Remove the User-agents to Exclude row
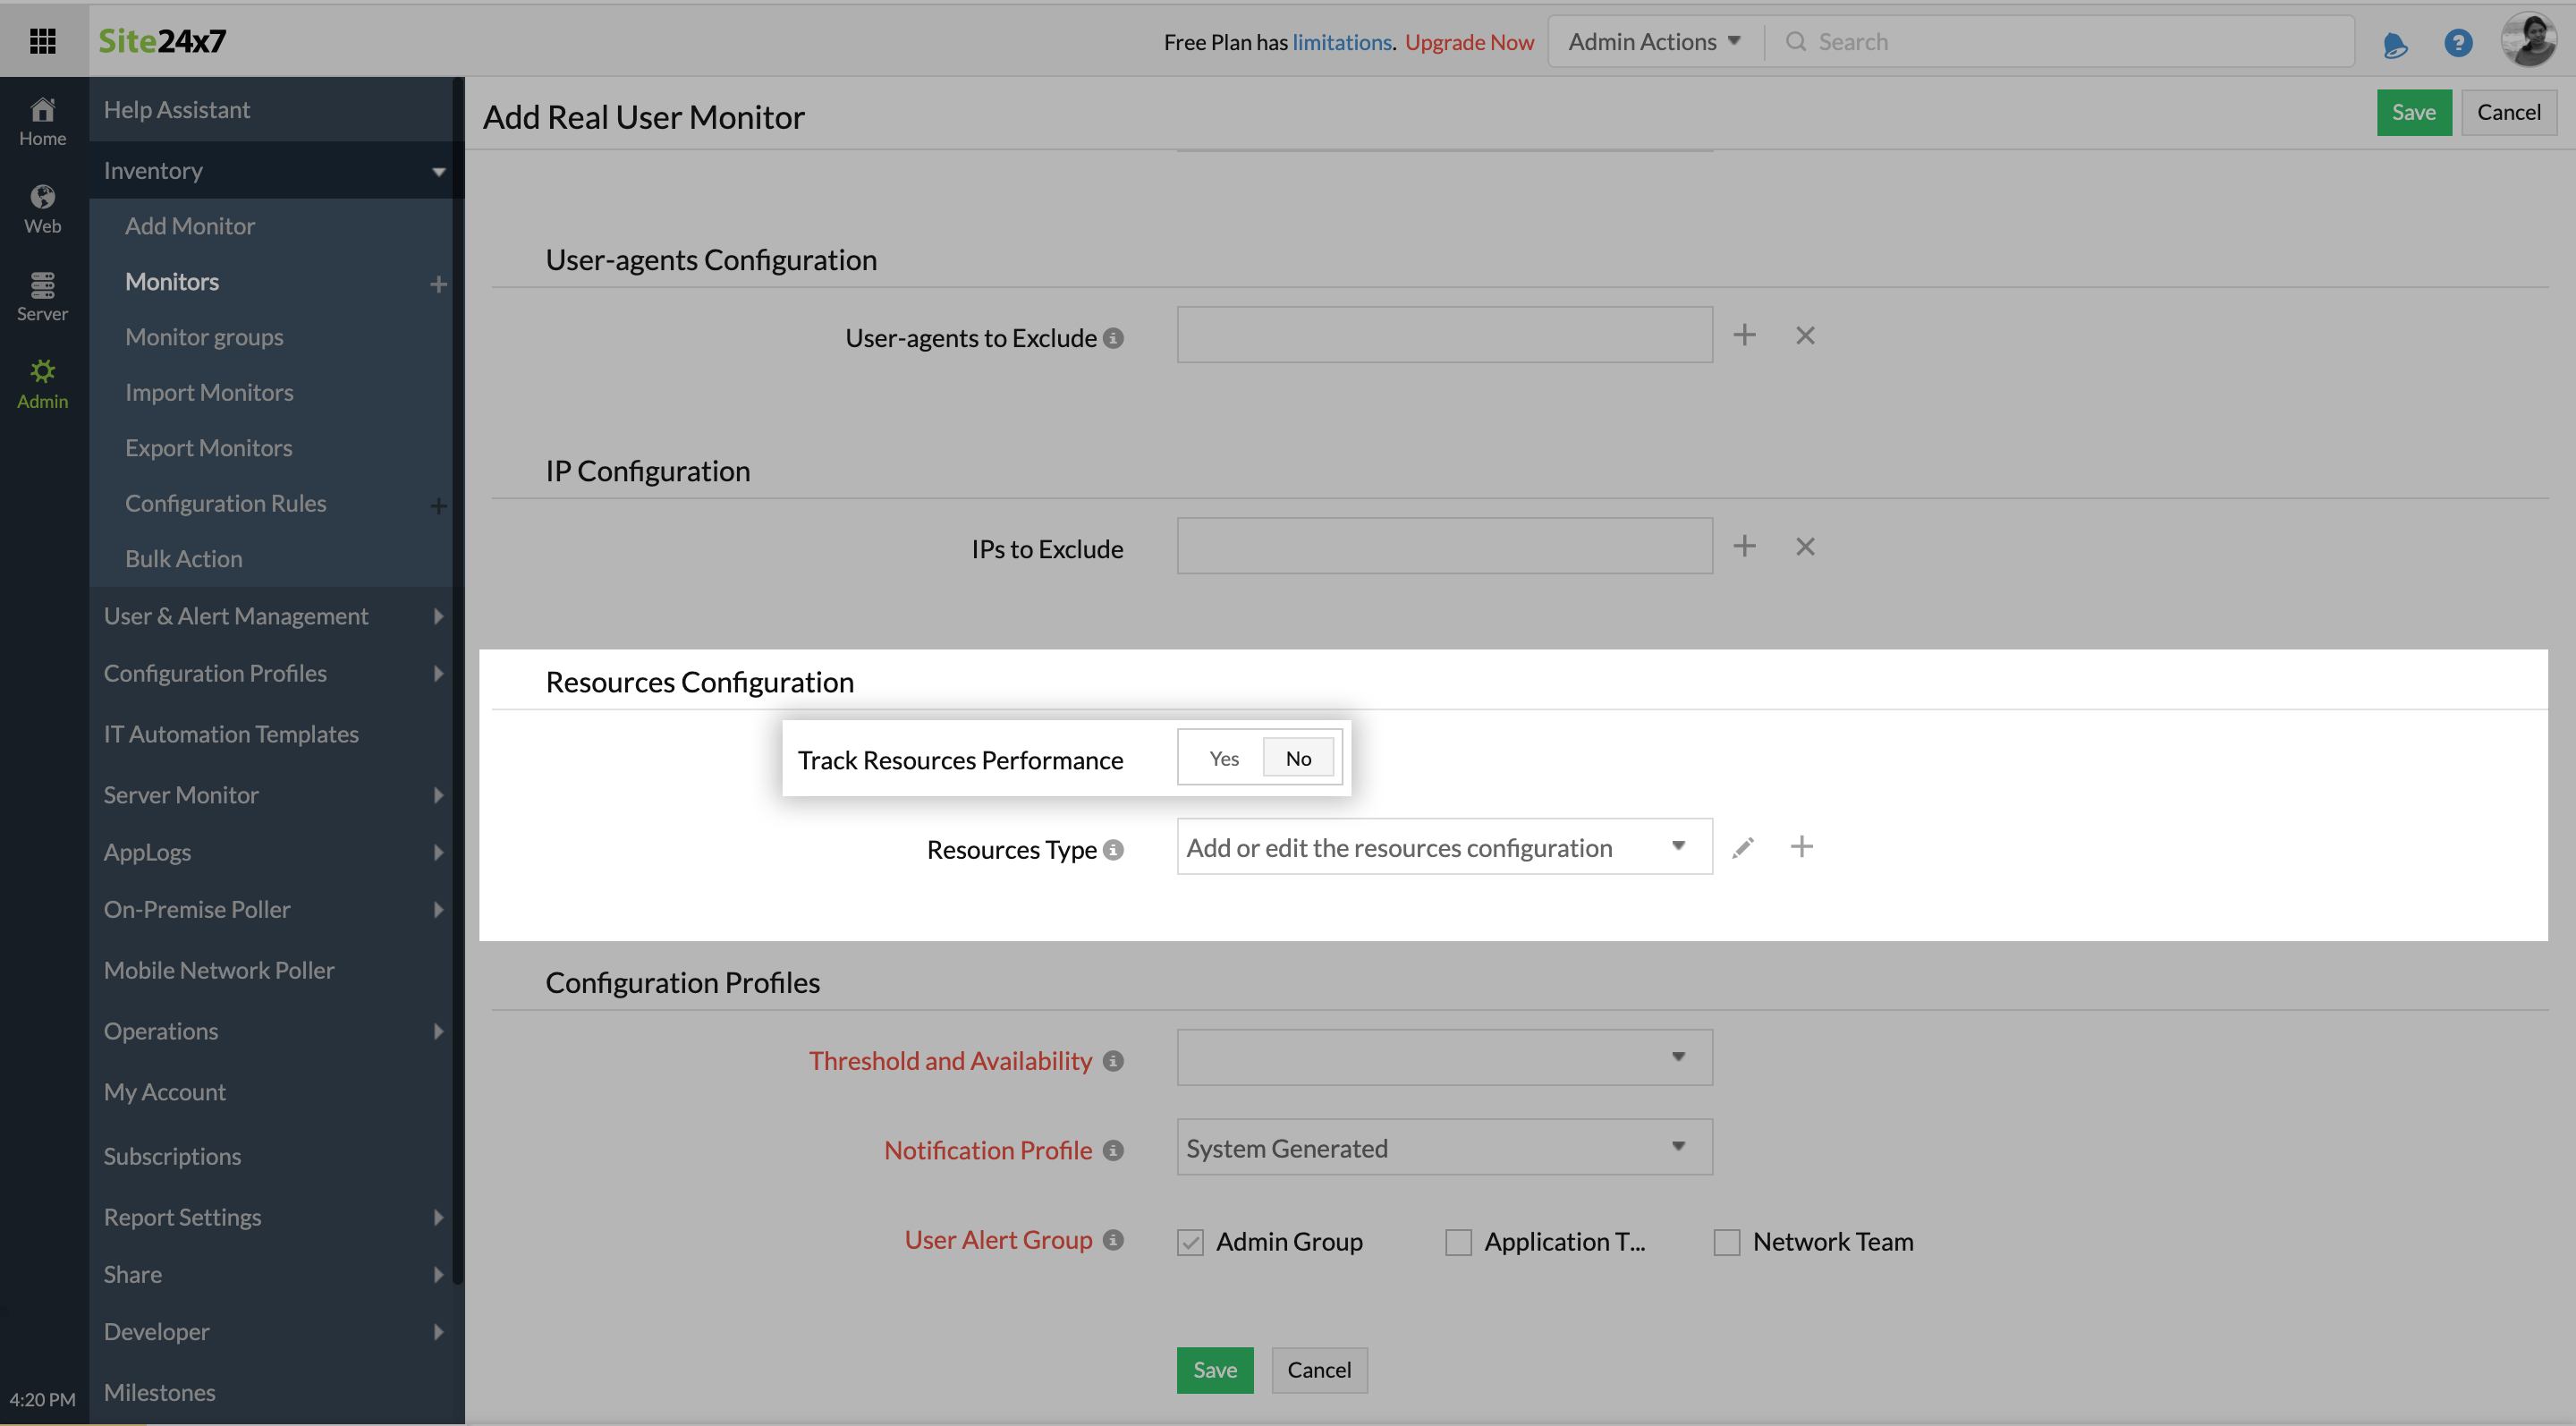This screenshot has height=1426, width=2576. coord(1804,336)
